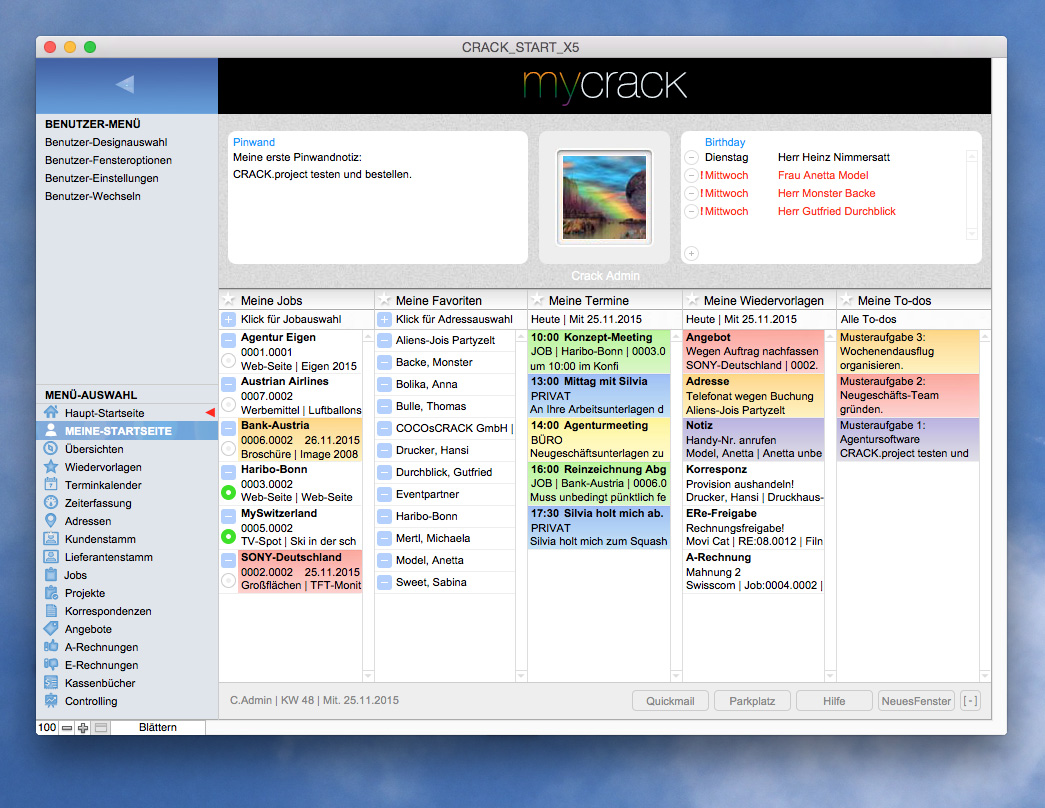Viewport: 1045px width, 808px height.
Task: Increase zoom with the plus control near 100
Action: point(82,726)
